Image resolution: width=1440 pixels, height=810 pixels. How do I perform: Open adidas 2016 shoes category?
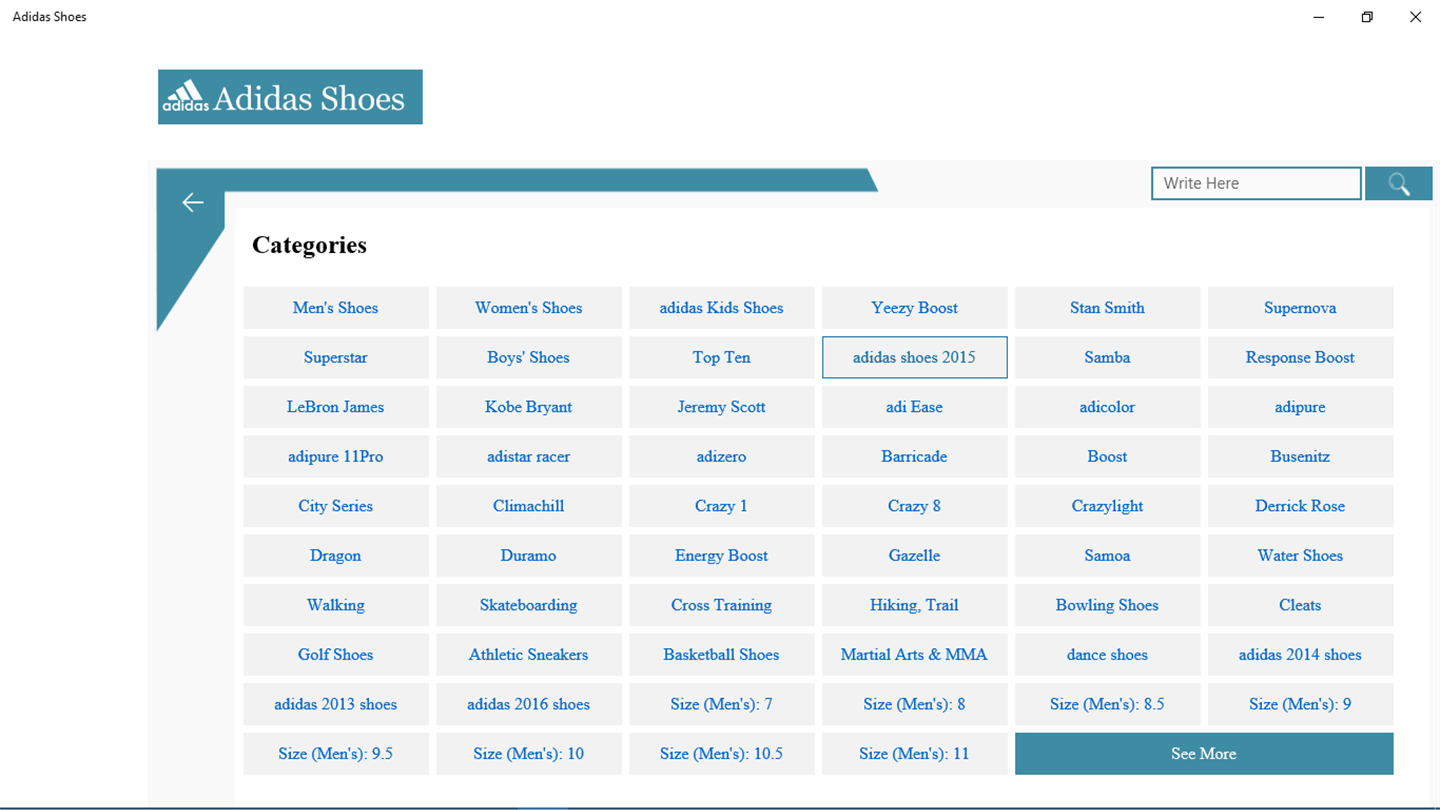(x=529, y=704)
